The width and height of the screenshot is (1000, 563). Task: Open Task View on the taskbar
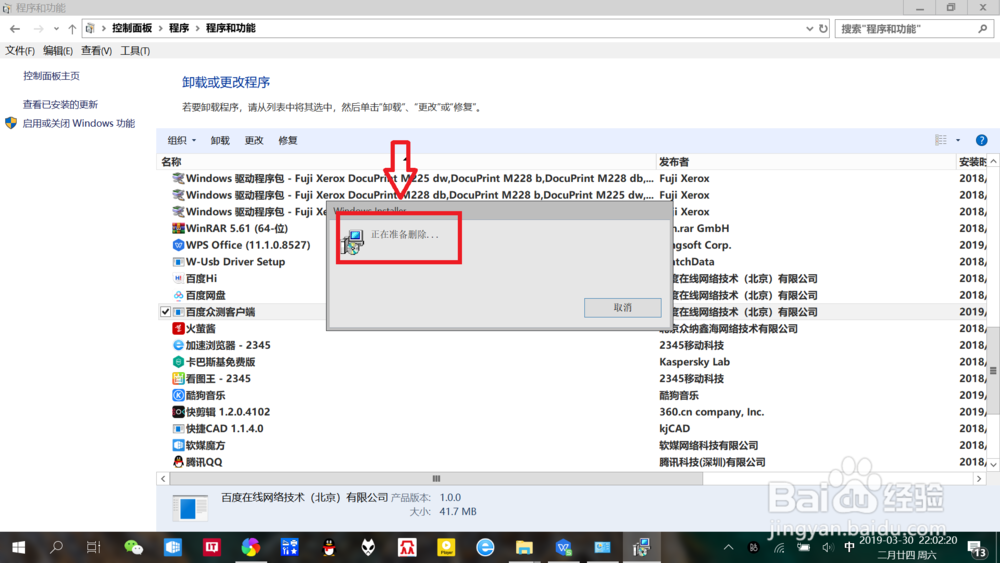tap(94, 547)
